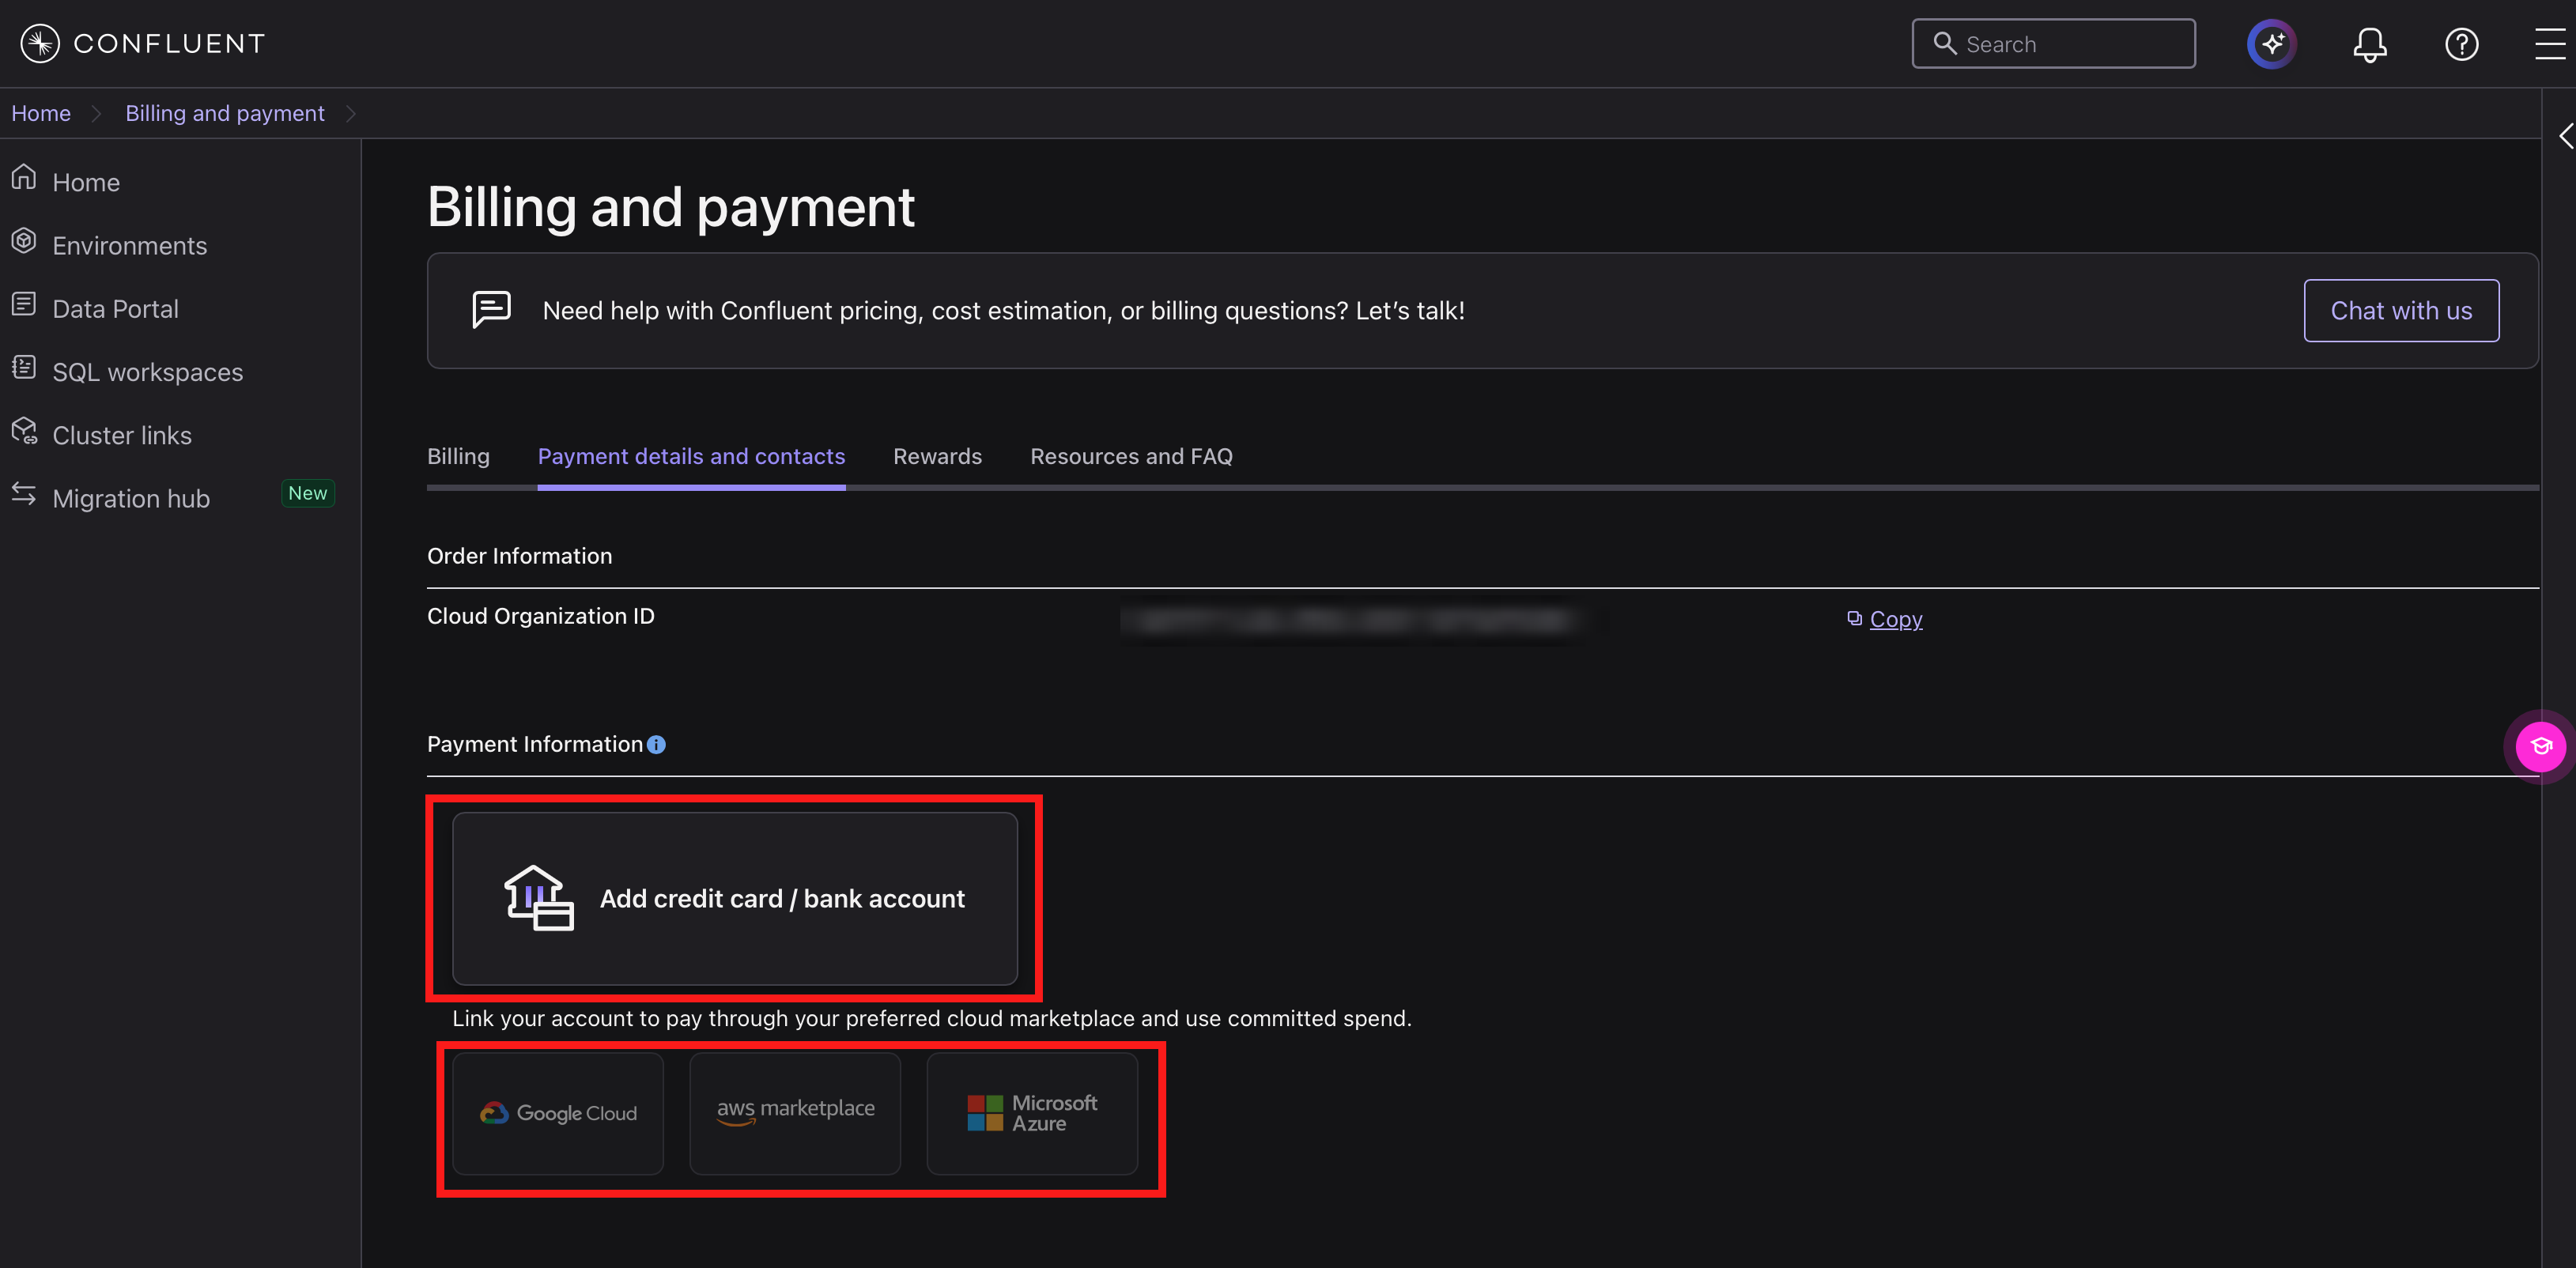The width and height of the screenshot is (2576, 1268).
Task: Click Add credit card / bank account
Action: pyautogui.click(x=735, y=898)
